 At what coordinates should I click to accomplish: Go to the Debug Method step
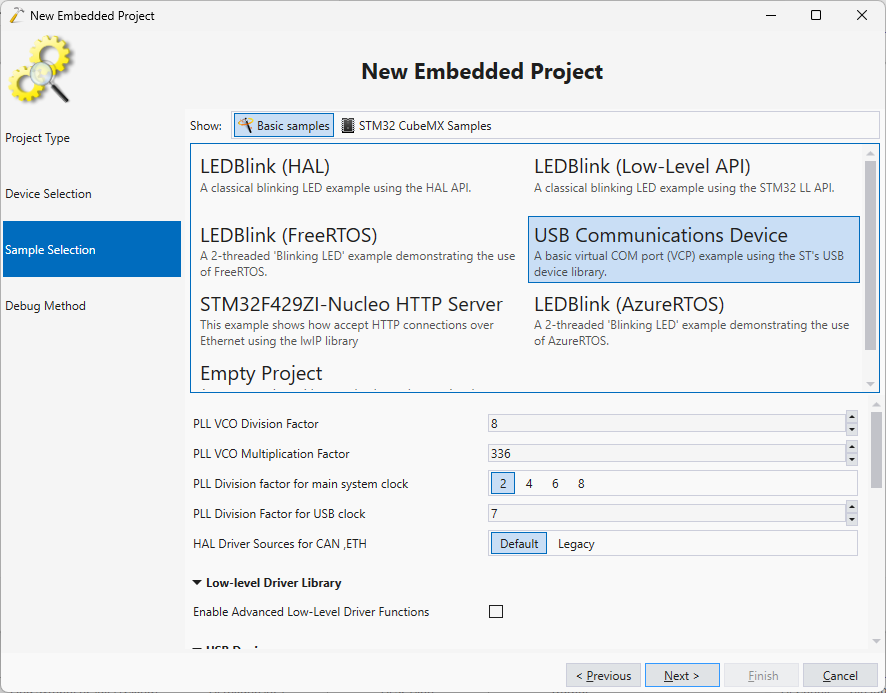click(x=45, y=306)
